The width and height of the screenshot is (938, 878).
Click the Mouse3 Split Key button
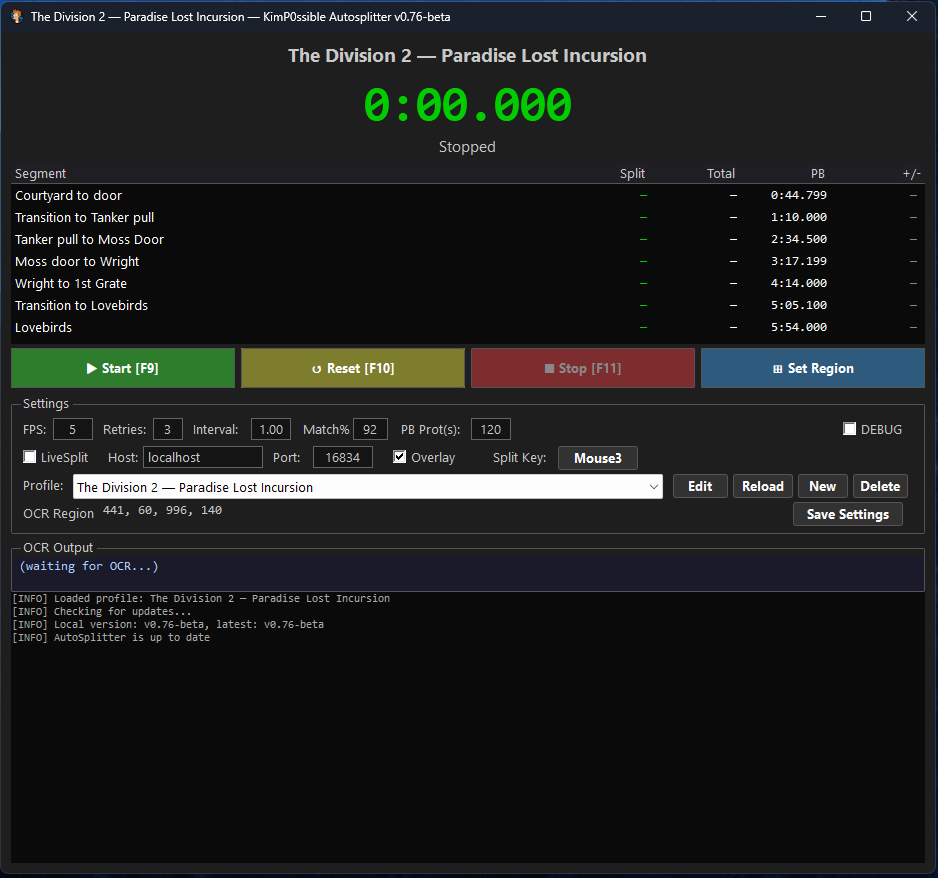pyautogui.click(x=598, y=458)
